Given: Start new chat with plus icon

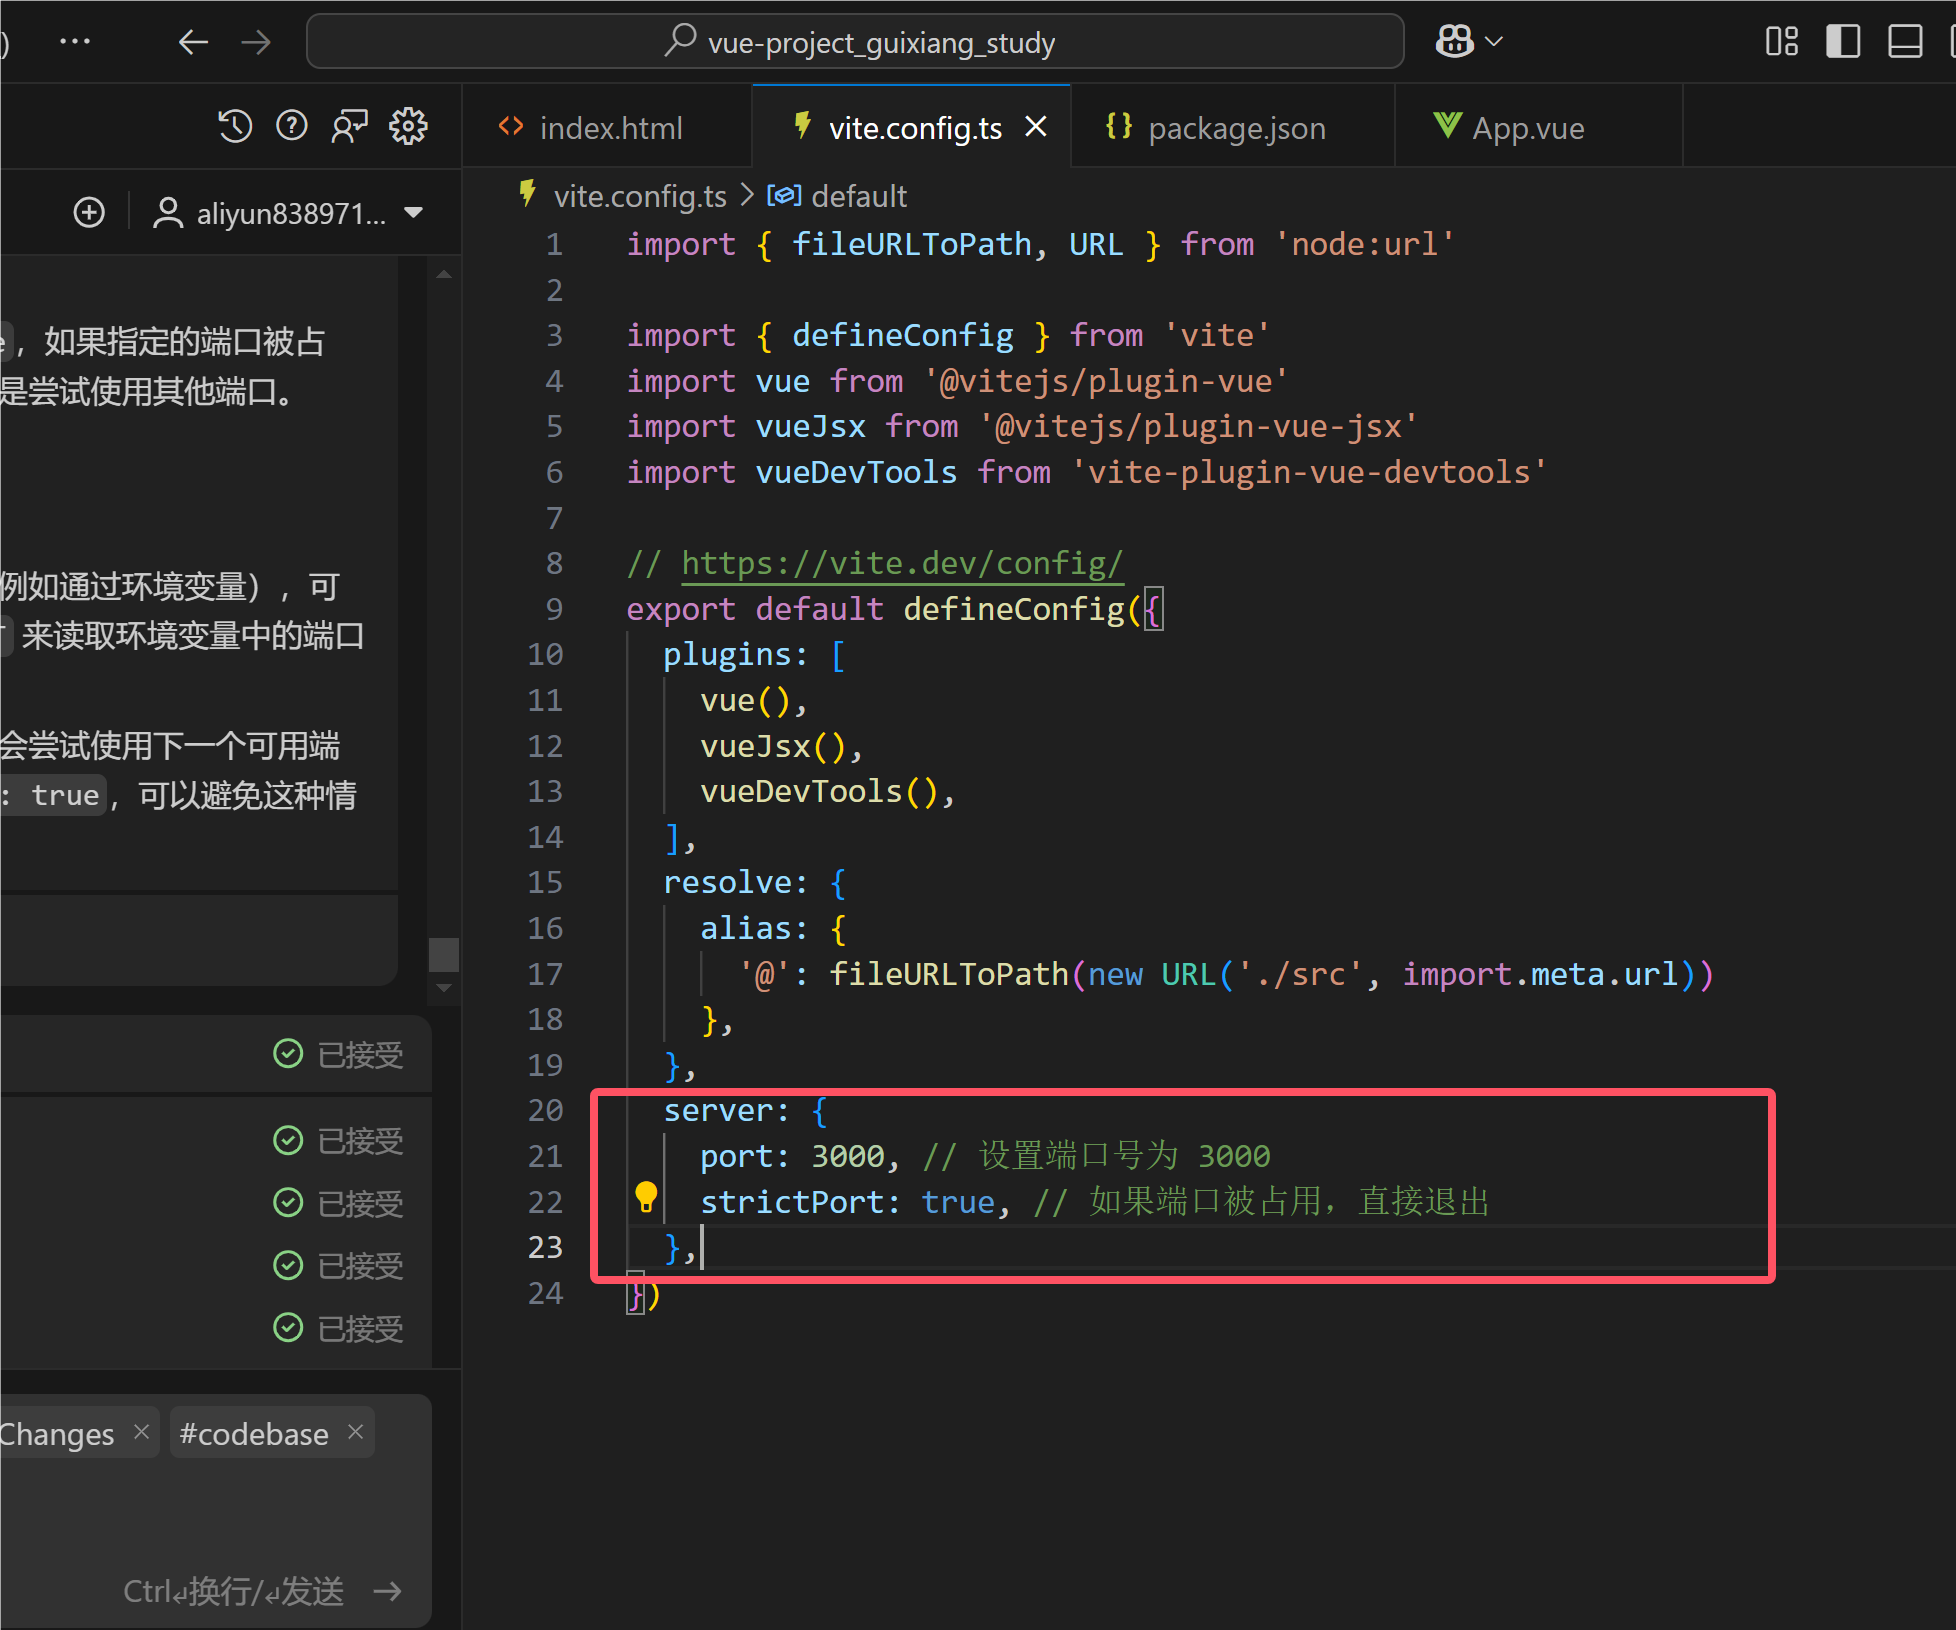Looking at the screenshot, I should pos(89,213).
